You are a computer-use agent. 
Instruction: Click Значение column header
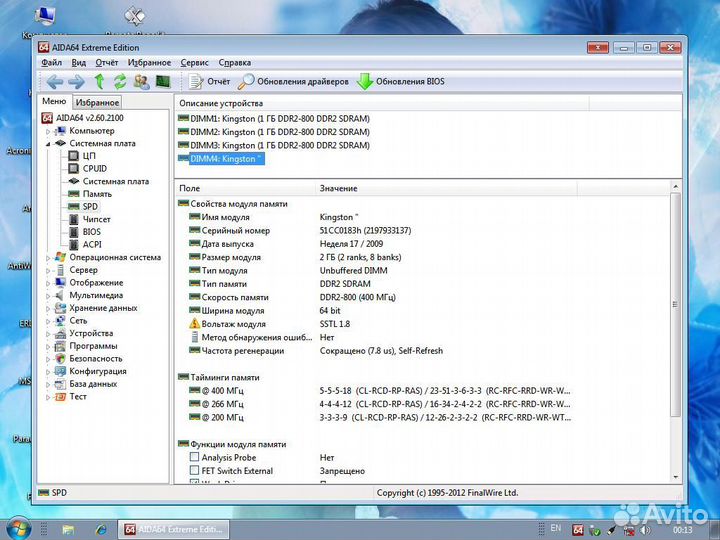(446, 188)
